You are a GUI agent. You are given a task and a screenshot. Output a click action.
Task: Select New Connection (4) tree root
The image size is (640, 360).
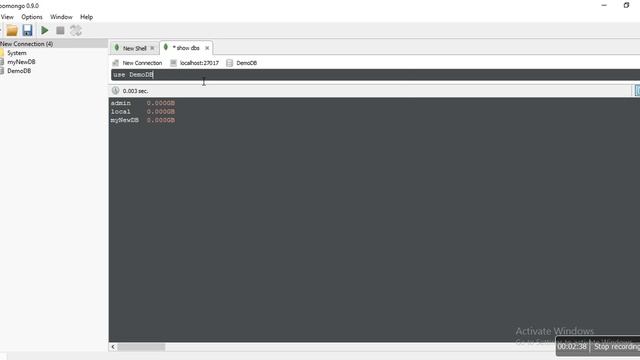pos(27,44)
